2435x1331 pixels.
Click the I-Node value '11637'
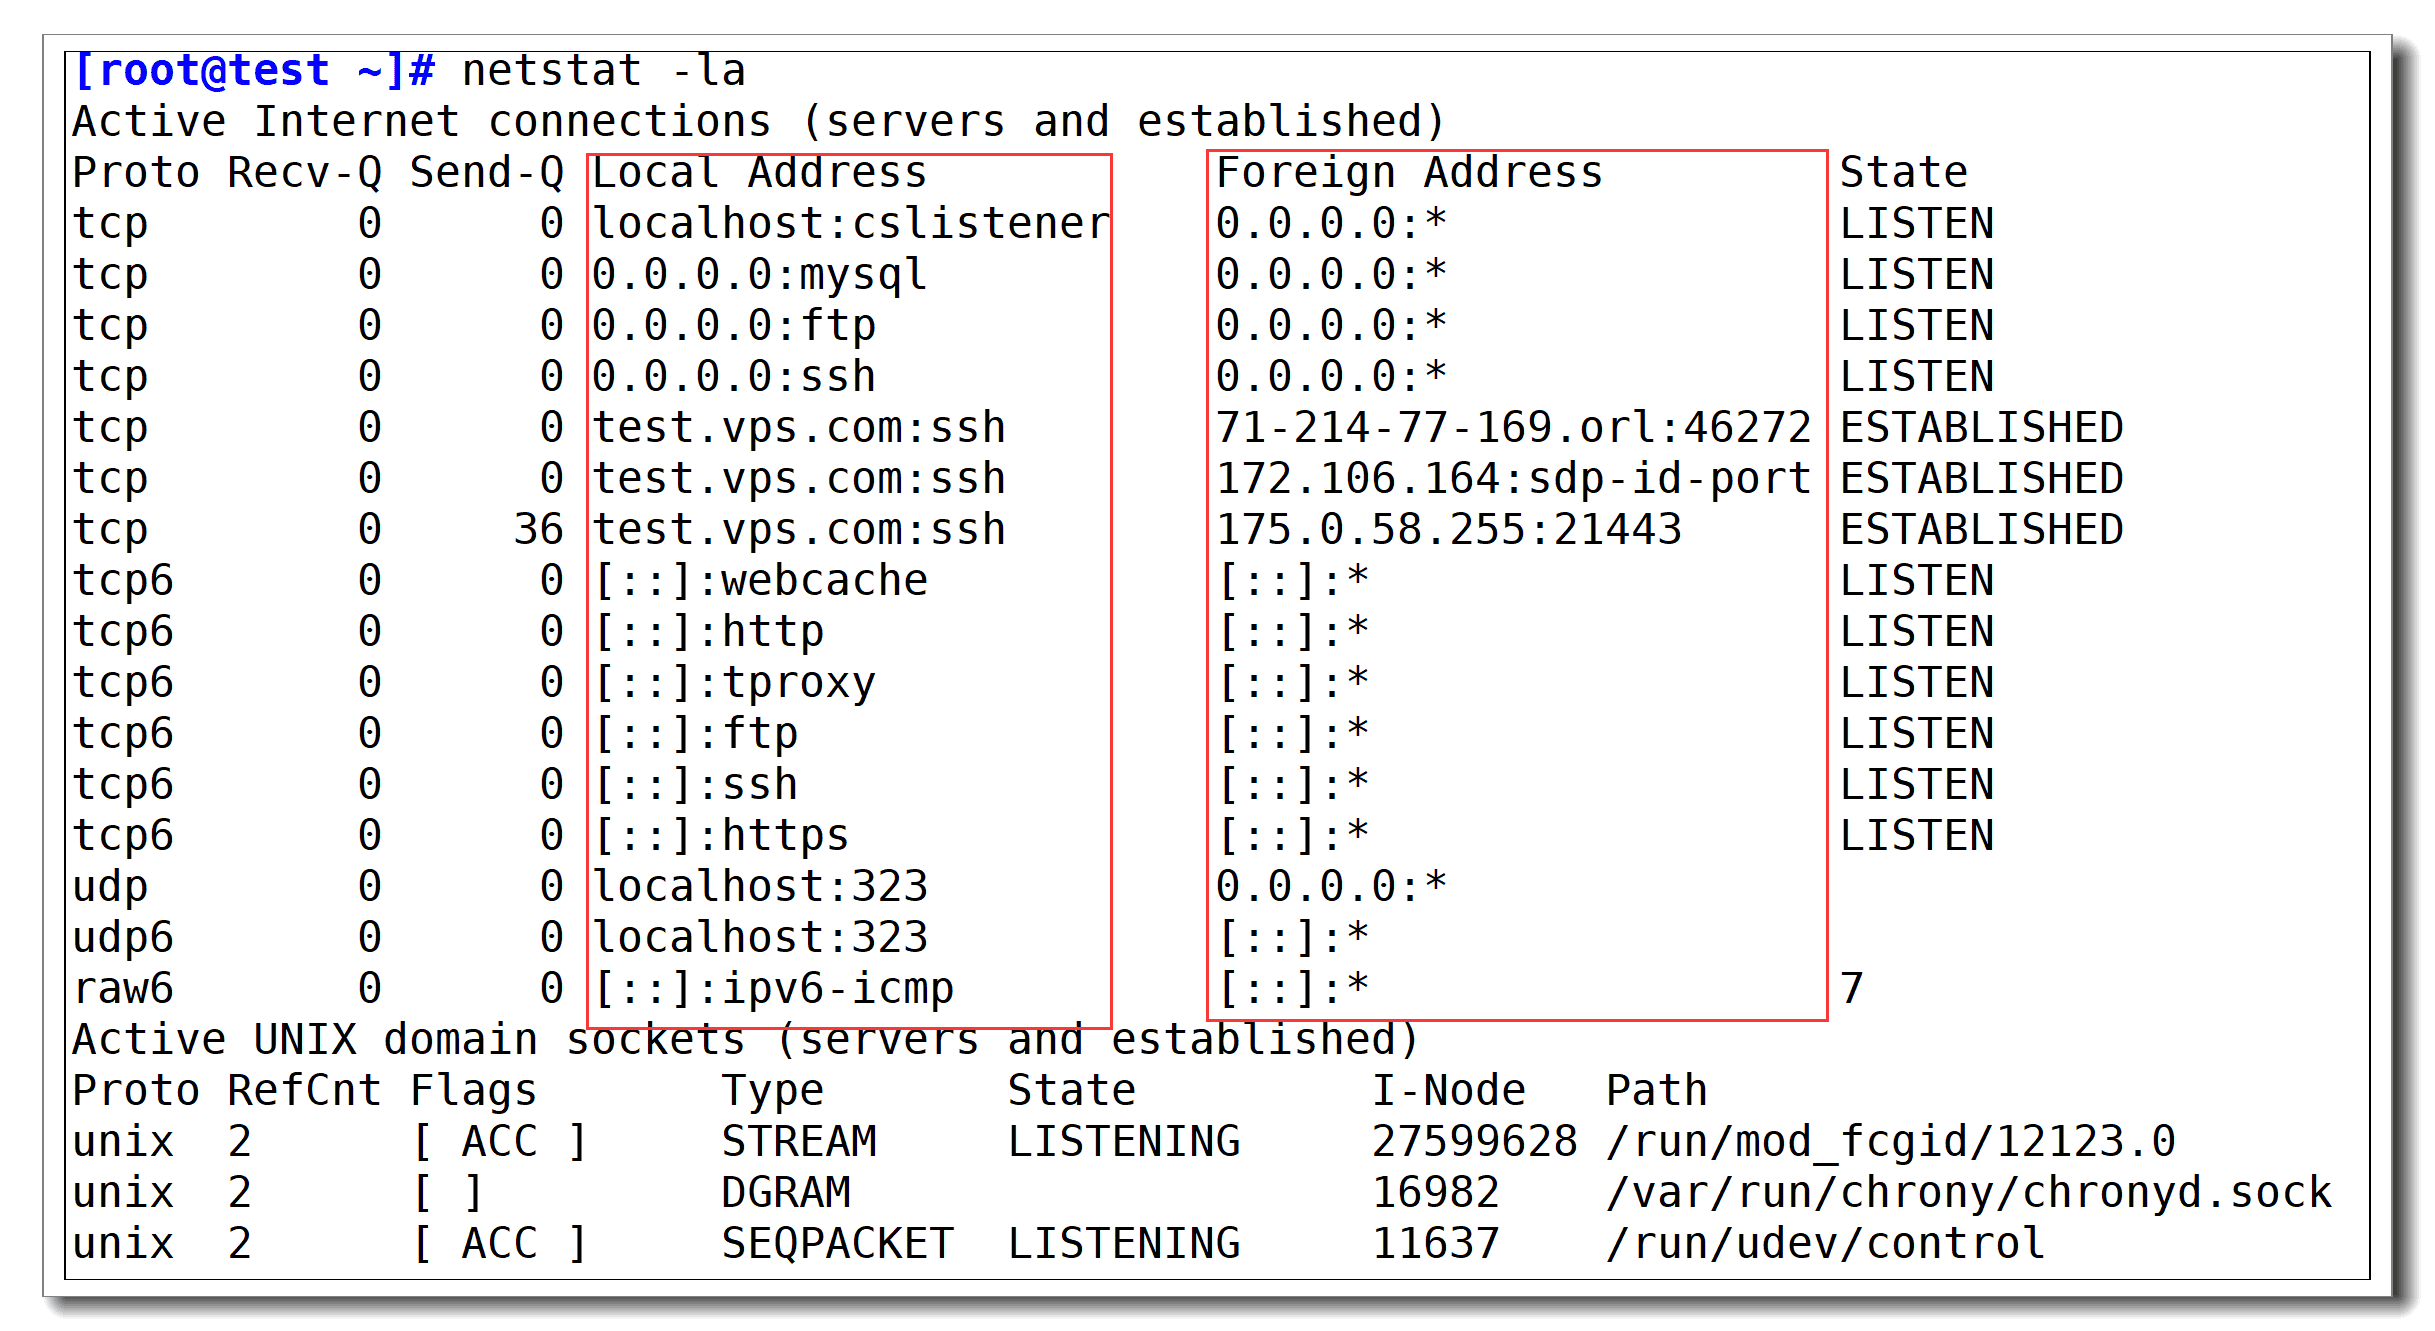coord(1435,1244)
